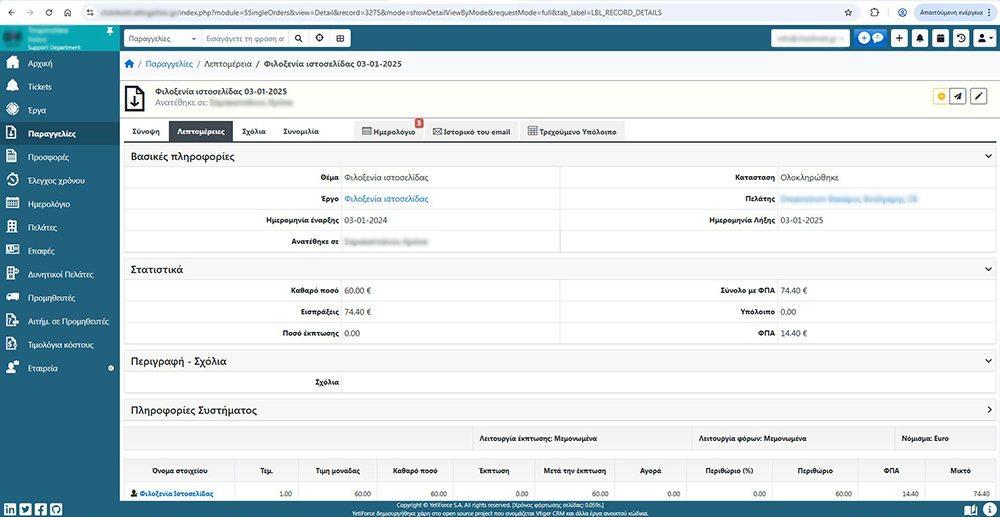
Task: Switch to the Σχόλια tab
Action: pyautogui.click(x=254, y=131)
